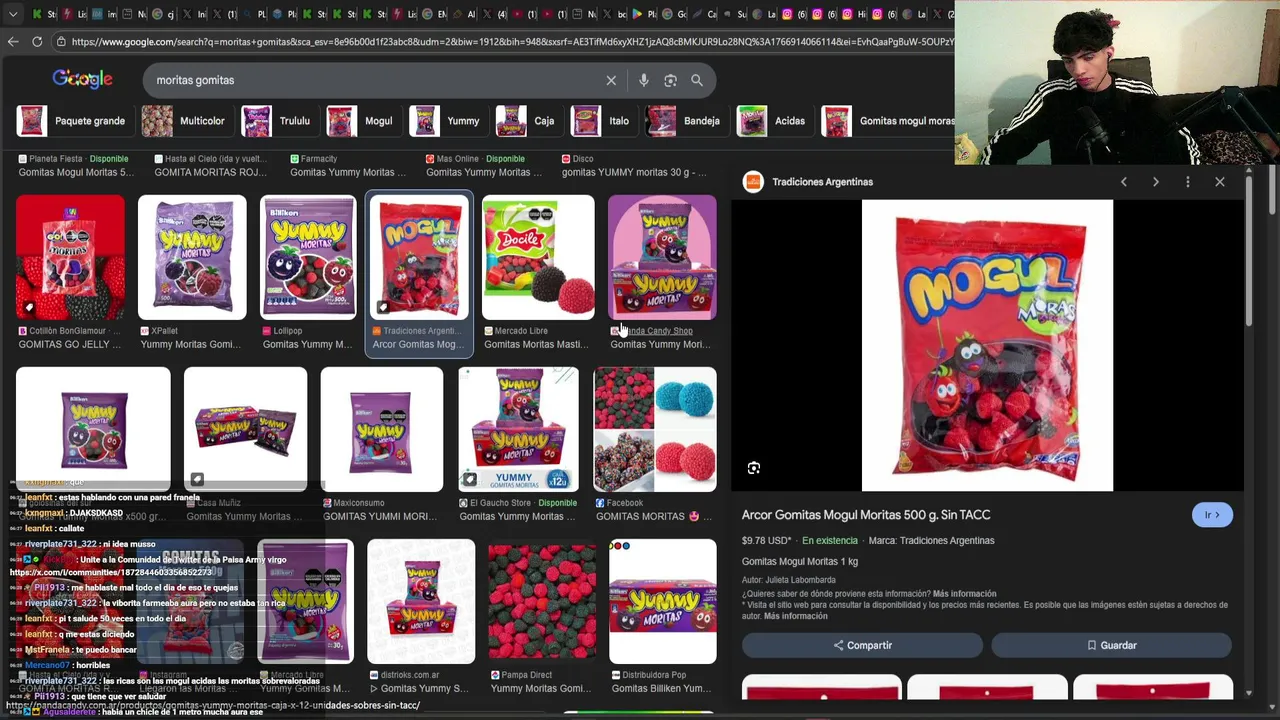Clear the search box text
The image size is (1280, 720).
(611, 80)
